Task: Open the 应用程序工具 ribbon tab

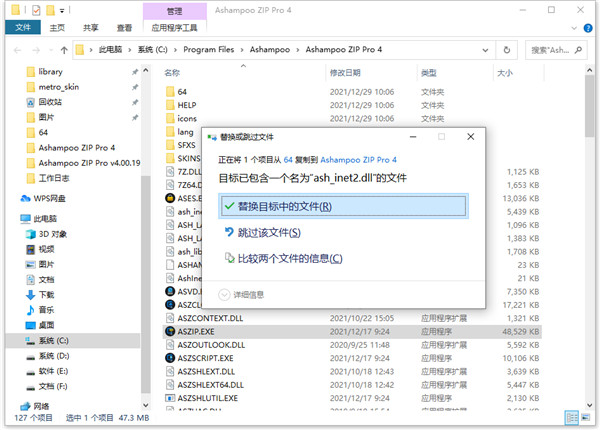Action: pyautogui.click(x=174, y=28)
